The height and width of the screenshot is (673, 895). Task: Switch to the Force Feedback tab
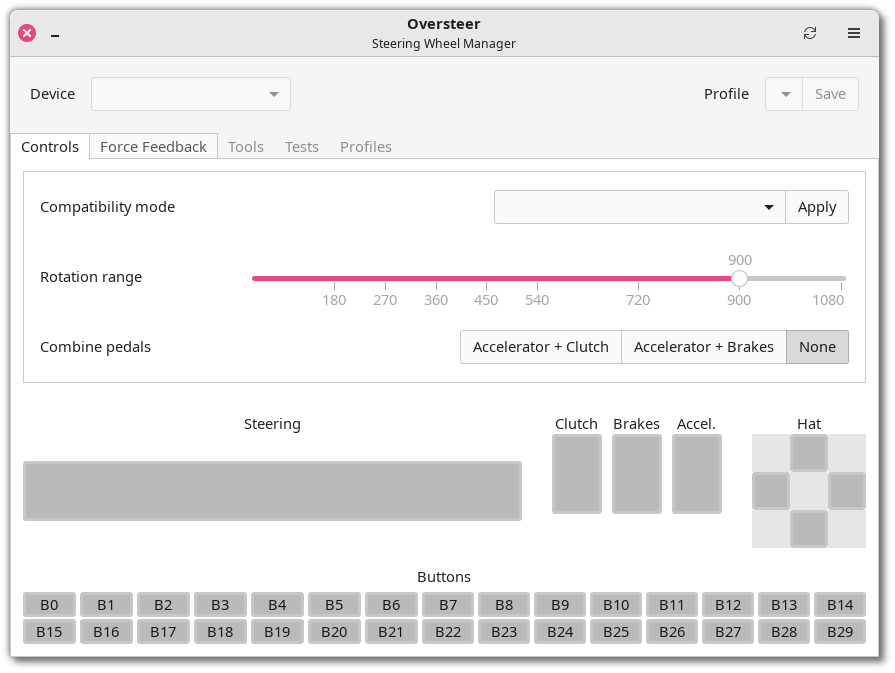[153, 147]
